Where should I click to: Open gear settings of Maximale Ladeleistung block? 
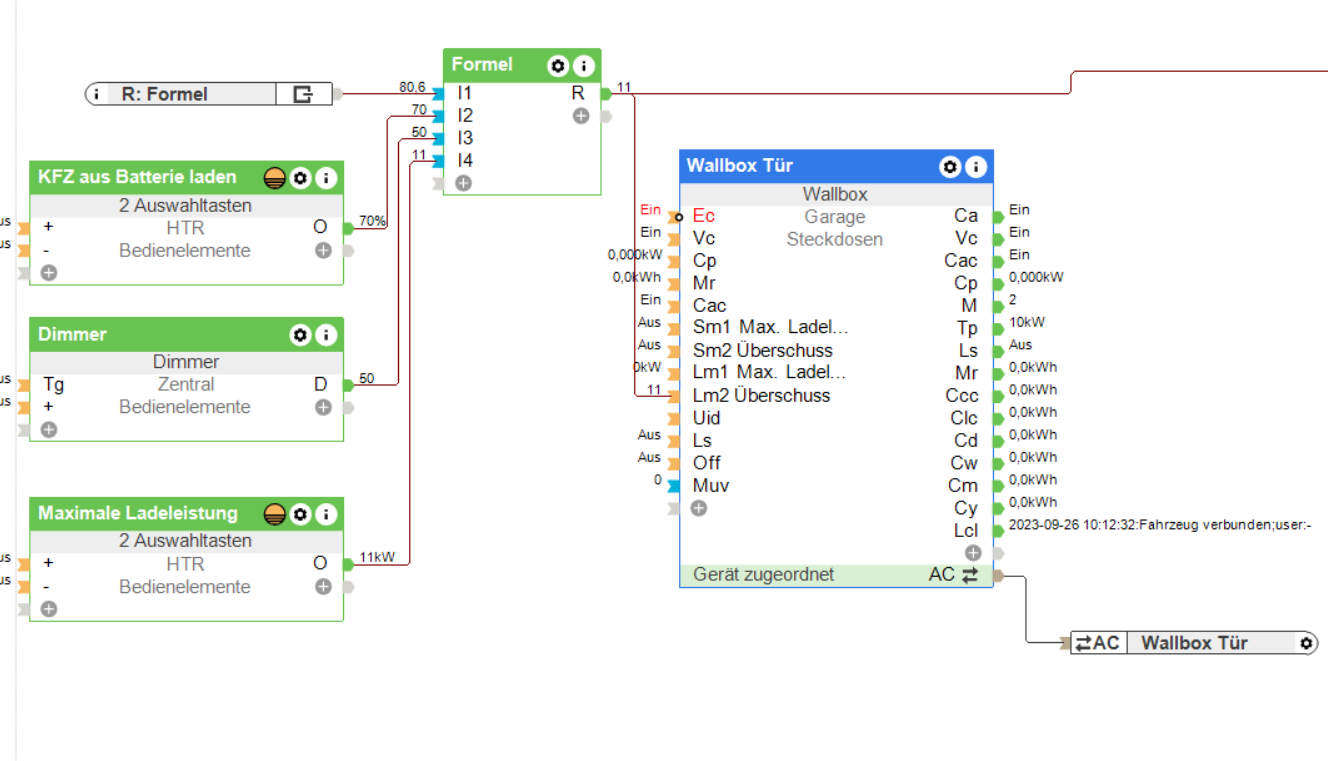pos(301,514)
